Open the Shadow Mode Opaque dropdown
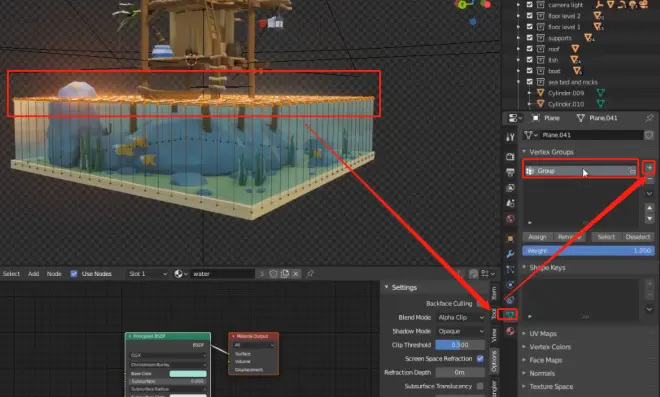660x397 pixels. 460,331
